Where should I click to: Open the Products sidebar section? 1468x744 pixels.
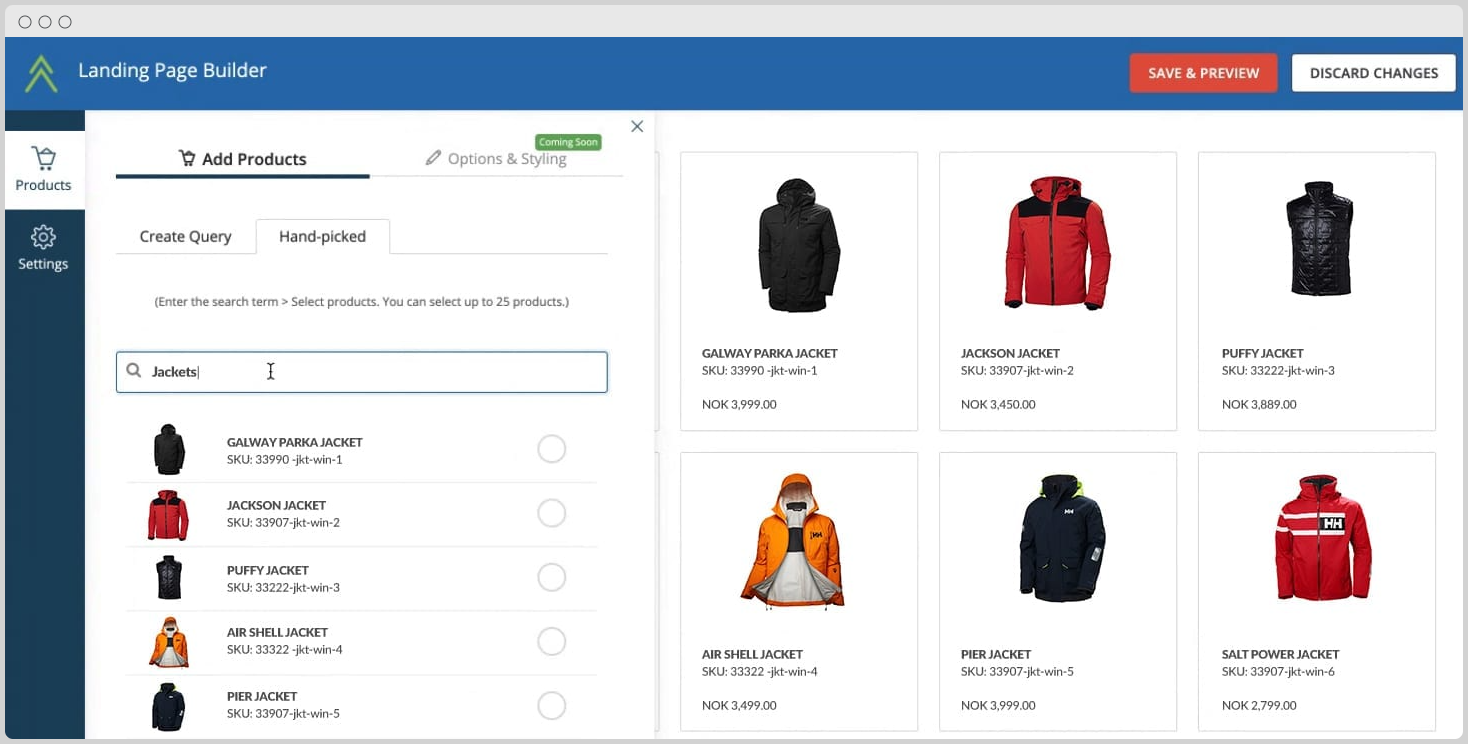tap(43, 169)
